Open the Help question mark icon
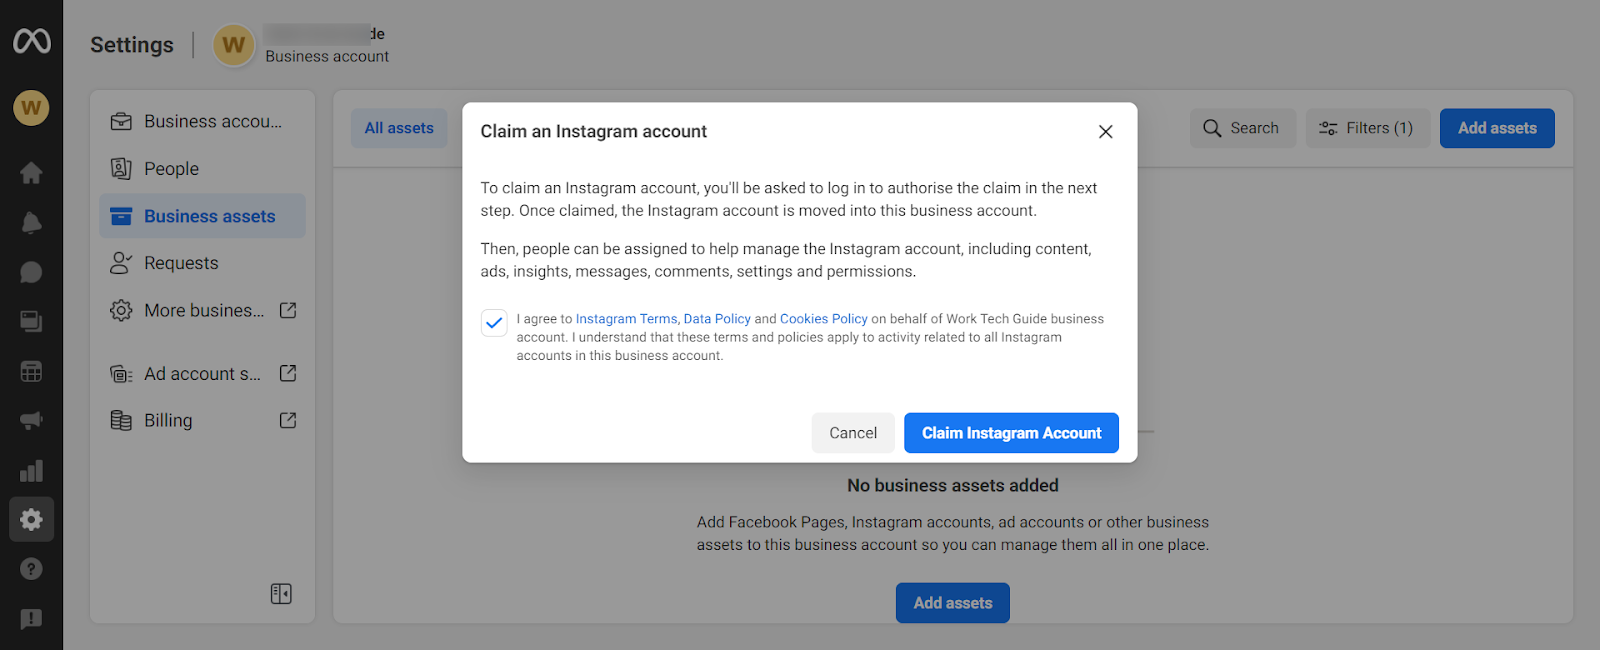This screenshot has width=1600, height=650. click(31, 569)
